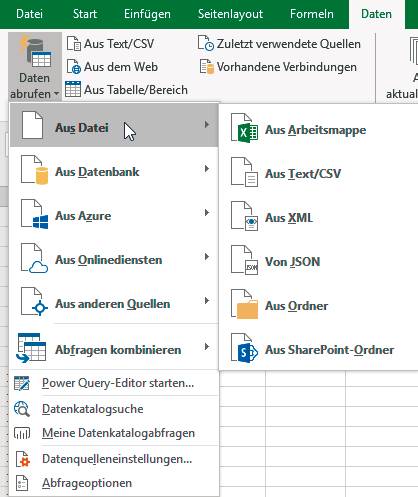Click the blank page icon for Aus Datei

[32, 125]
